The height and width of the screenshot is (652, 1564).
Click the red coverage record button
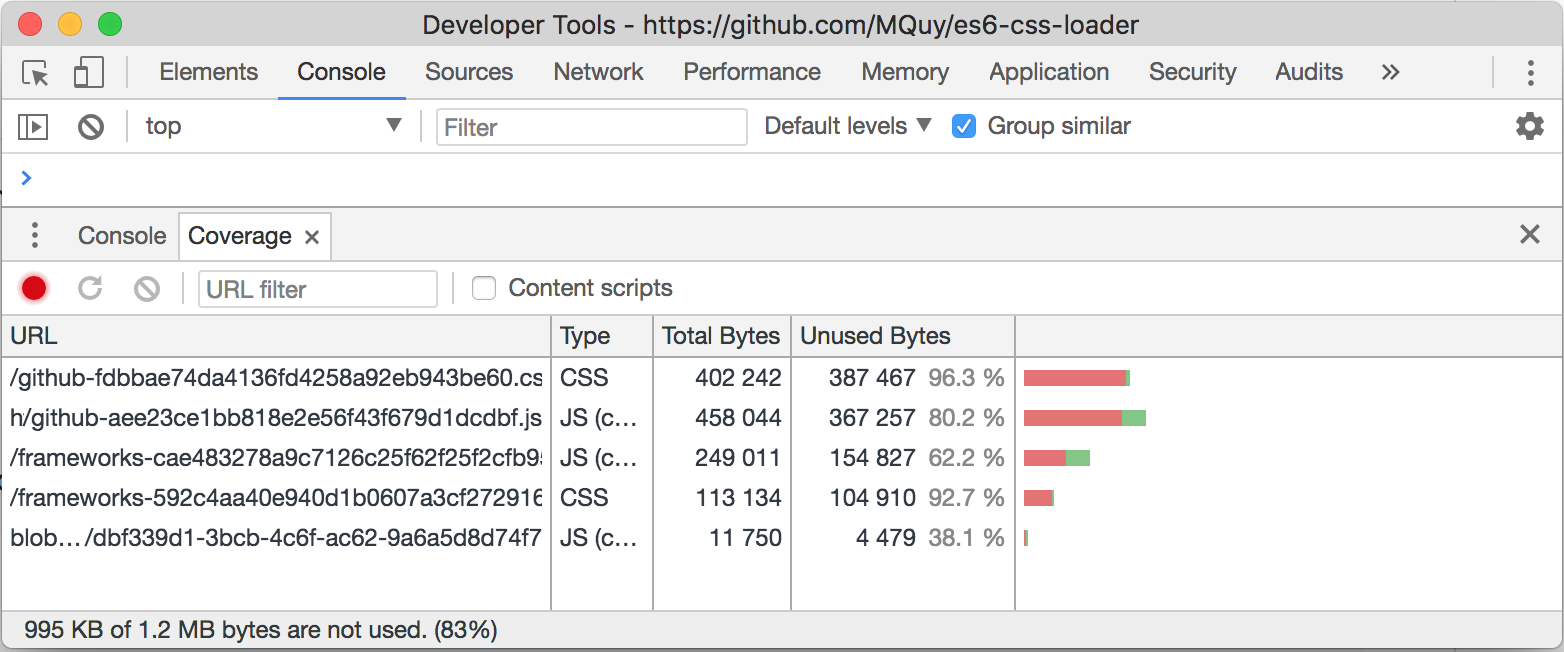pyautogui.click(x=34, y=289)
